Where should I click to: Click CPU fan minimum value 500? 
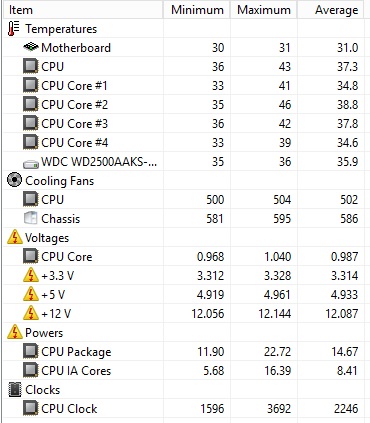click(x=215, y=200)
